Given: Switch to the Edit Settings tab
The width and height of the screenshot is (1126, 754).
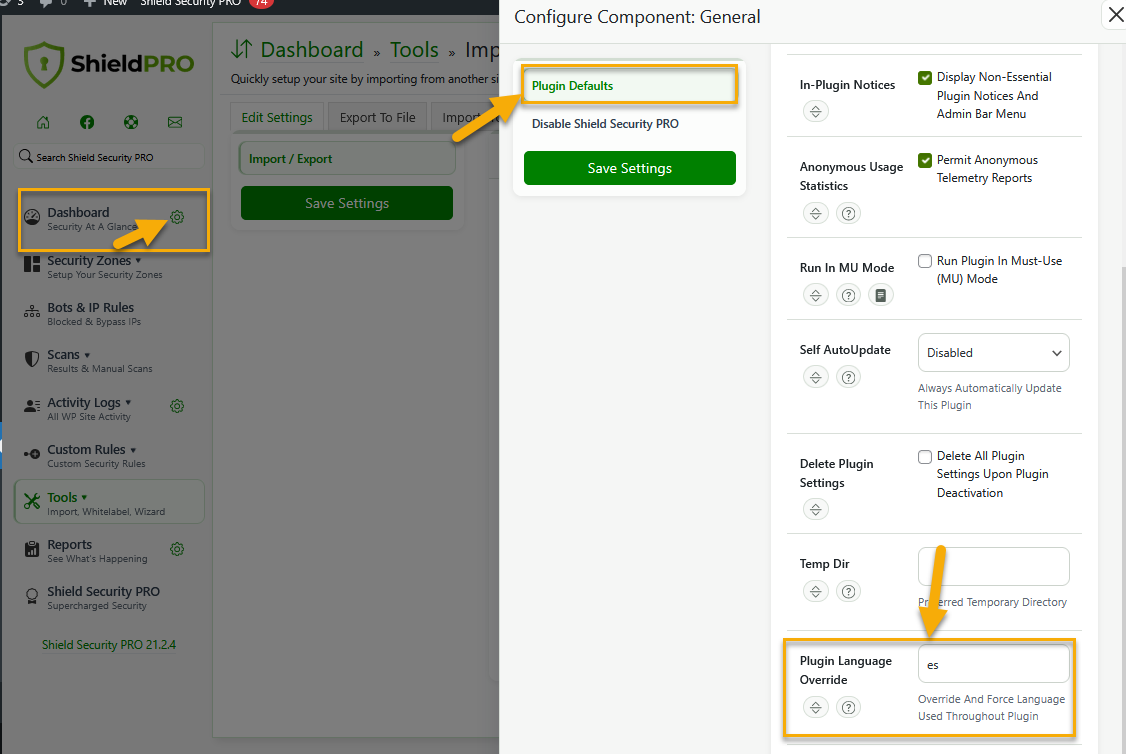Looking at the screenshot, I should pyautogui.click(x=276, y=117).
